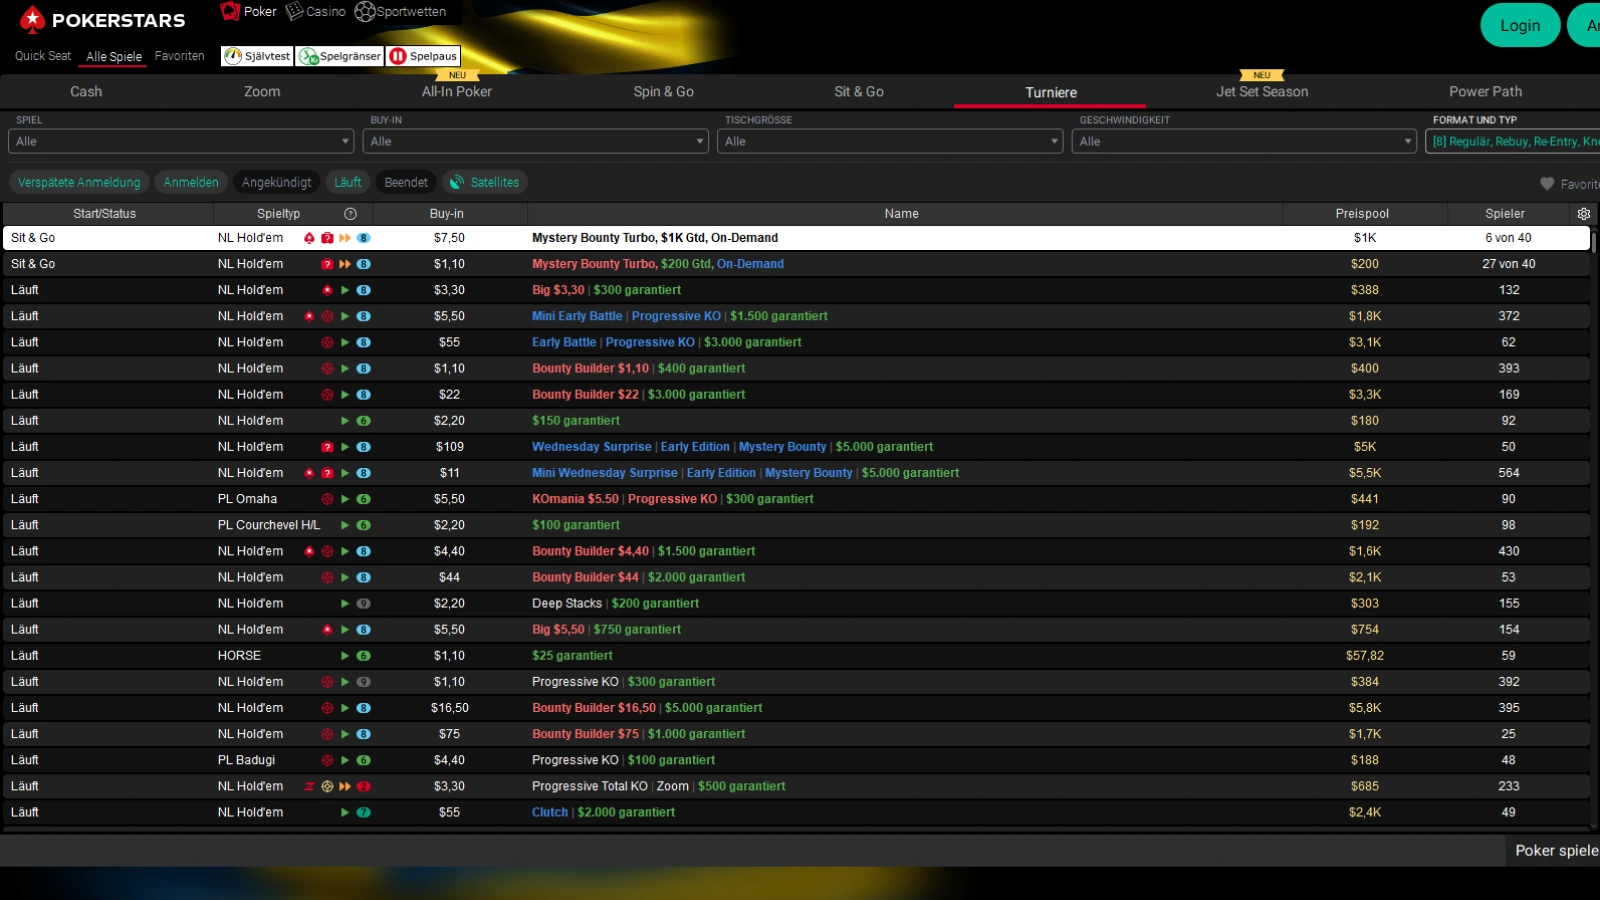Viewport: 1600px width, 900px height.
Task: Select the Deep Stacks $200 garantiert row
Action: pos(796,604)
